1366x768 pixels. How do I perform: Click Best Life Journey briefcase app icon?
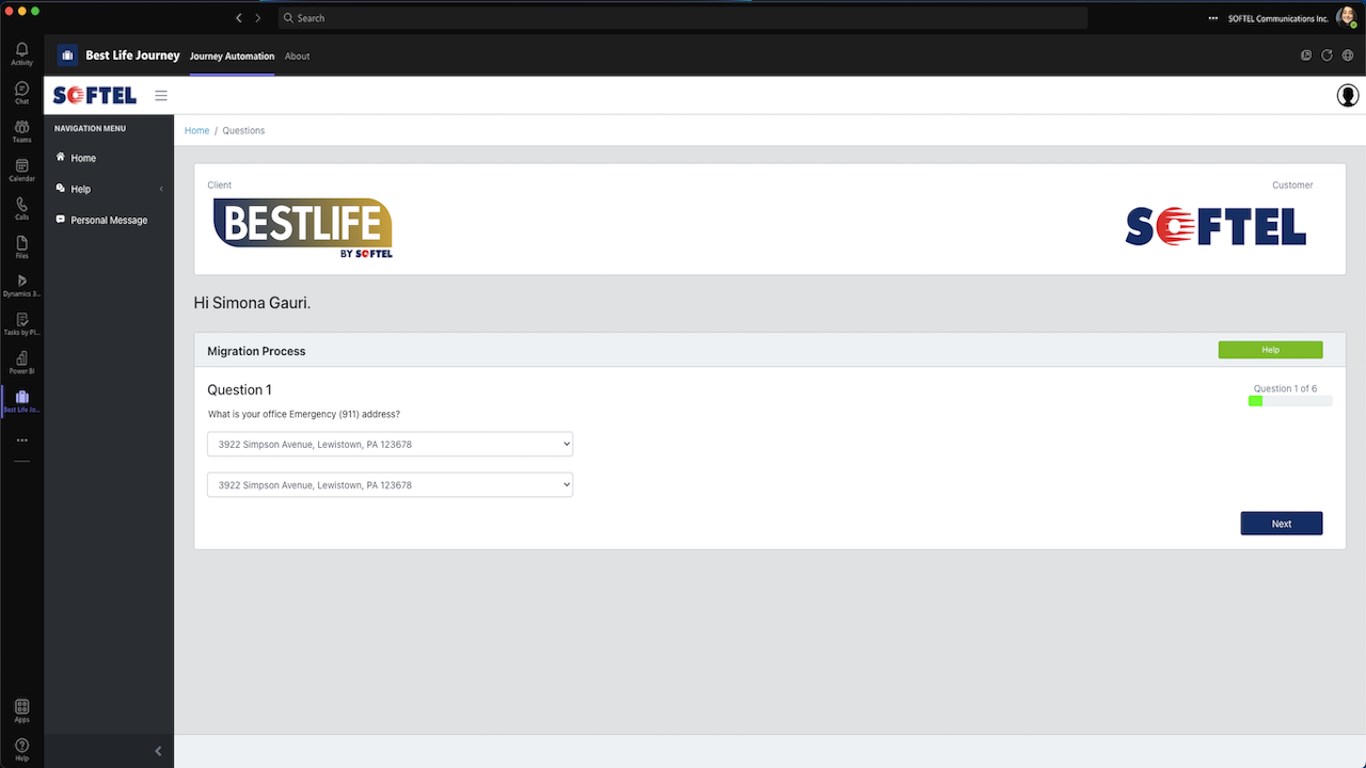[x=67, y=55]
